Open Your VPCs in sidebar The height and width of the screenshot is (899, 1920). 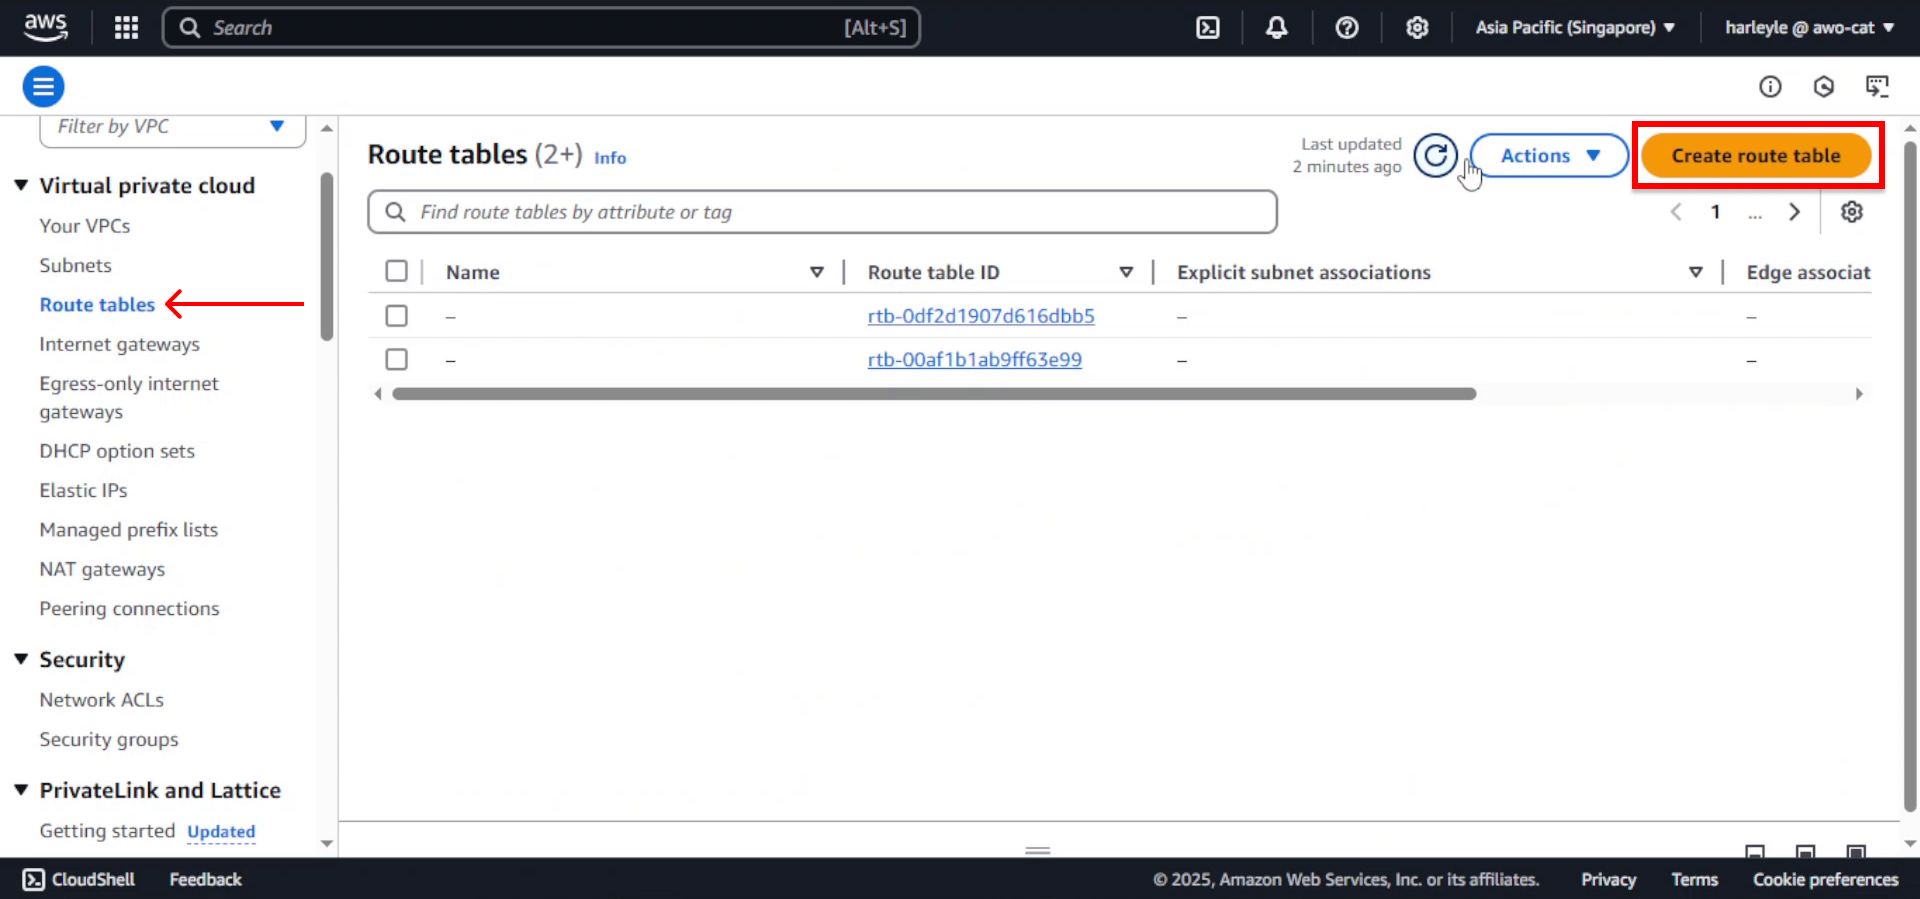(85, 226)
